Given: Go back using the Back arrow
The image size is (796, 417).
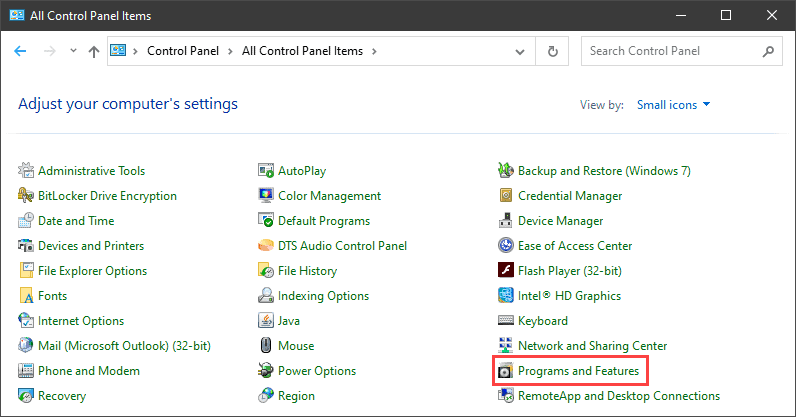Looking at the screenshot, I should point(21,51).
